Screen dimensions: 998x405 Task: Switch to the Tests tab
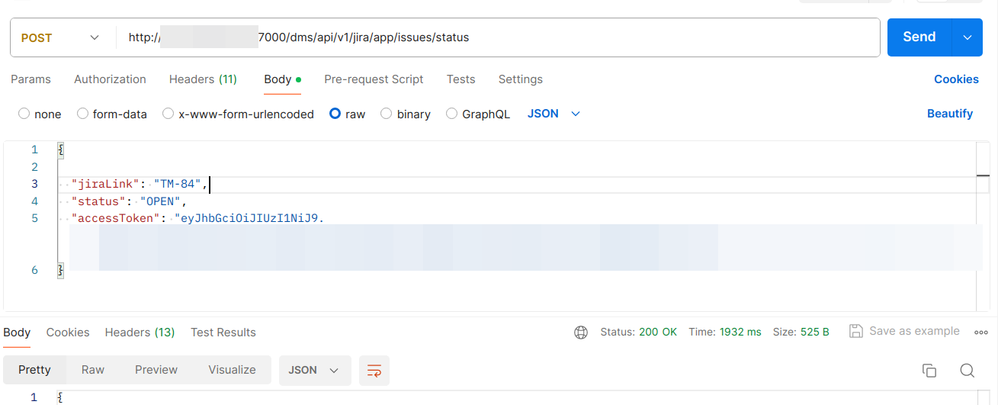tap(461, 80)
